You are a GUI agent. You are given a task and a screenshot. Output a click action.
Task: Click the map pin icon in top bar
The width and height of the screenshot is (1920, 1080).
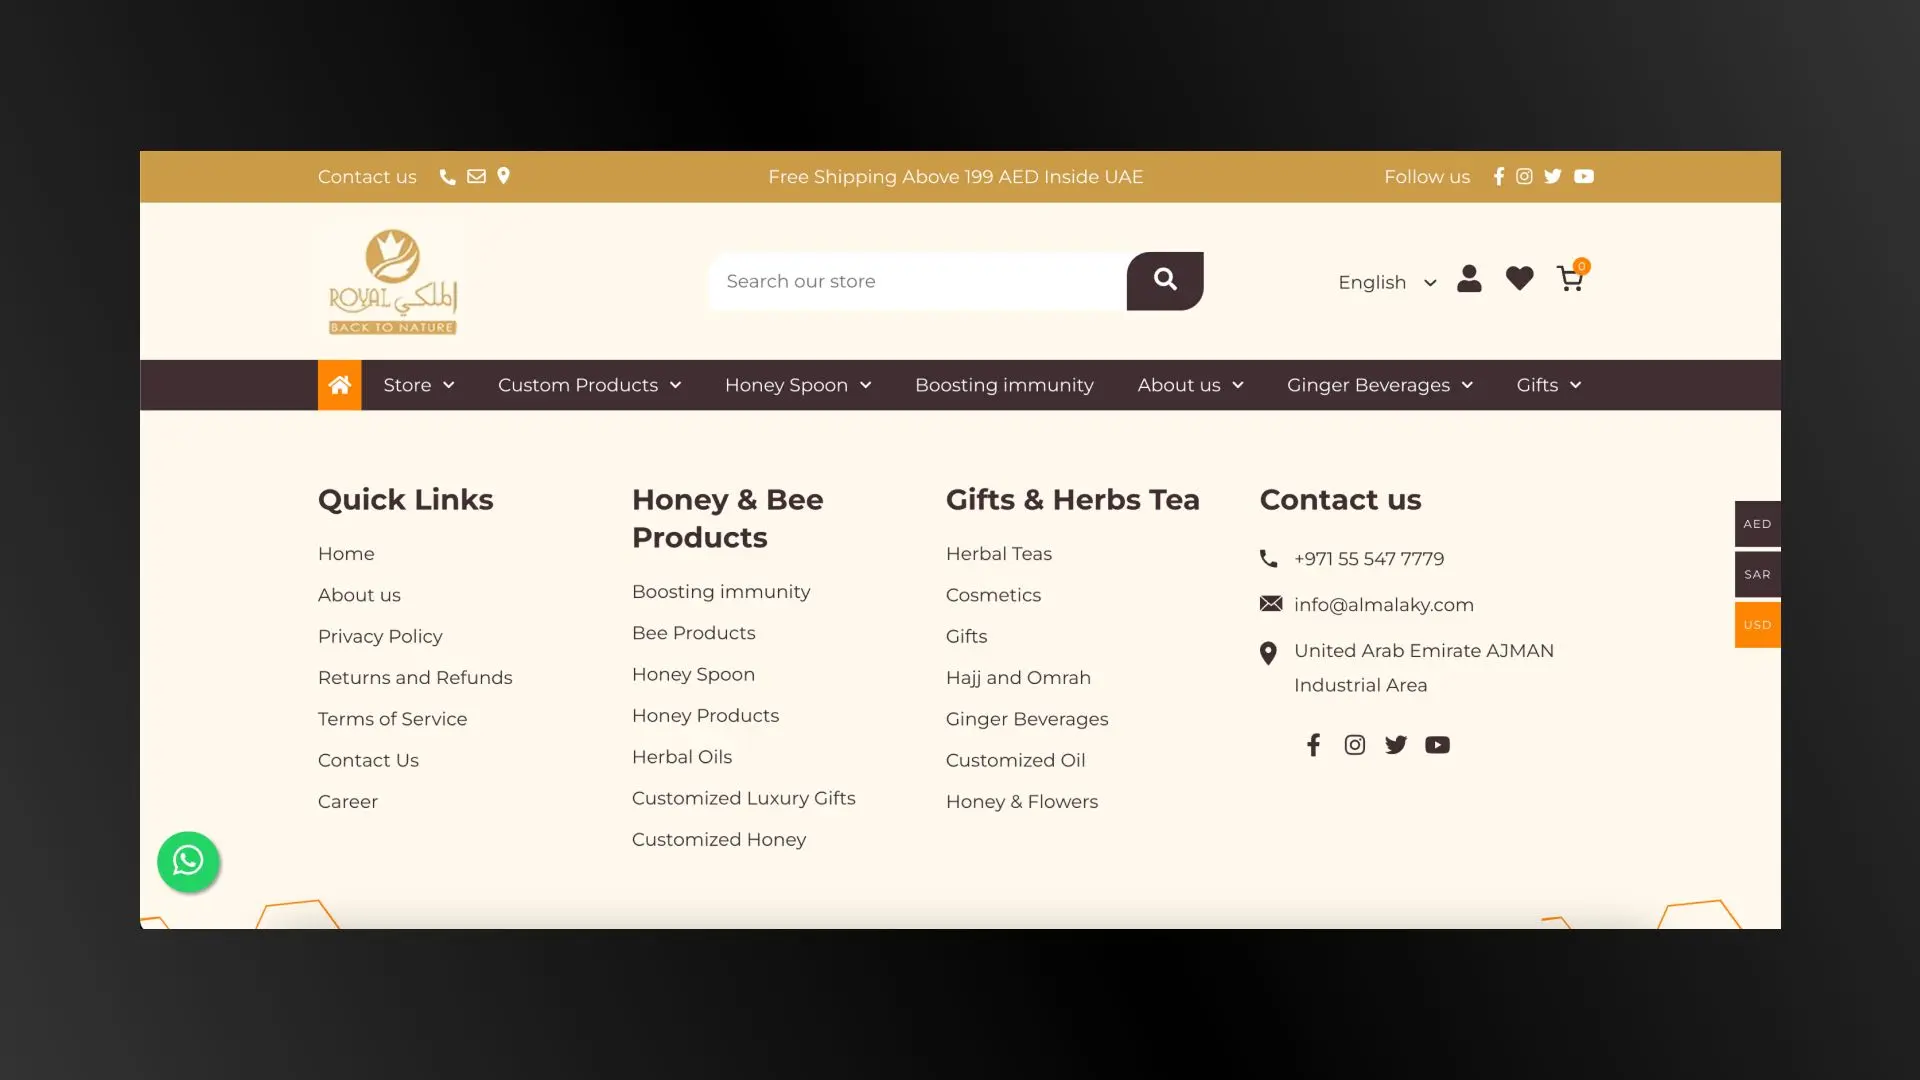504,176
